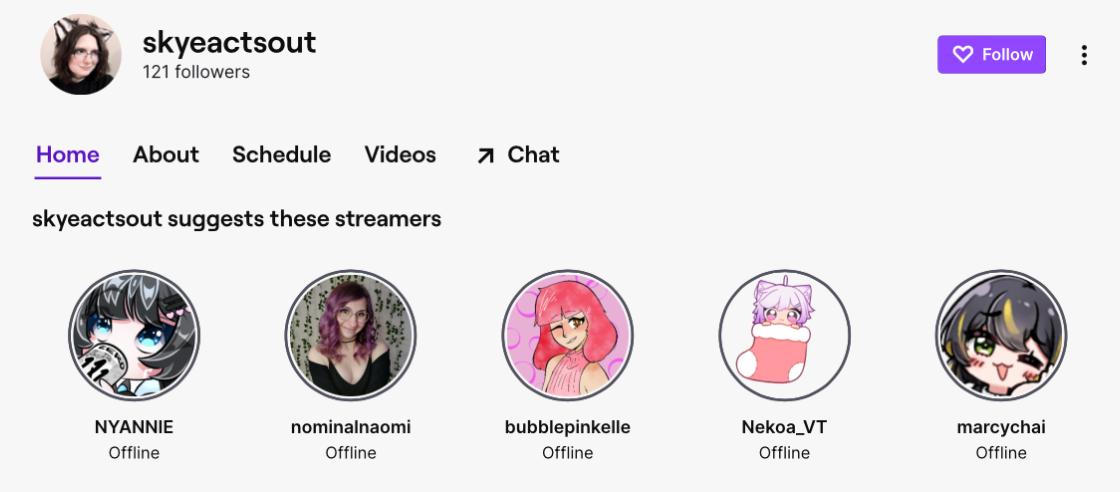
Task: Click the NYANNIE streamer name
Action: [134, 427]
